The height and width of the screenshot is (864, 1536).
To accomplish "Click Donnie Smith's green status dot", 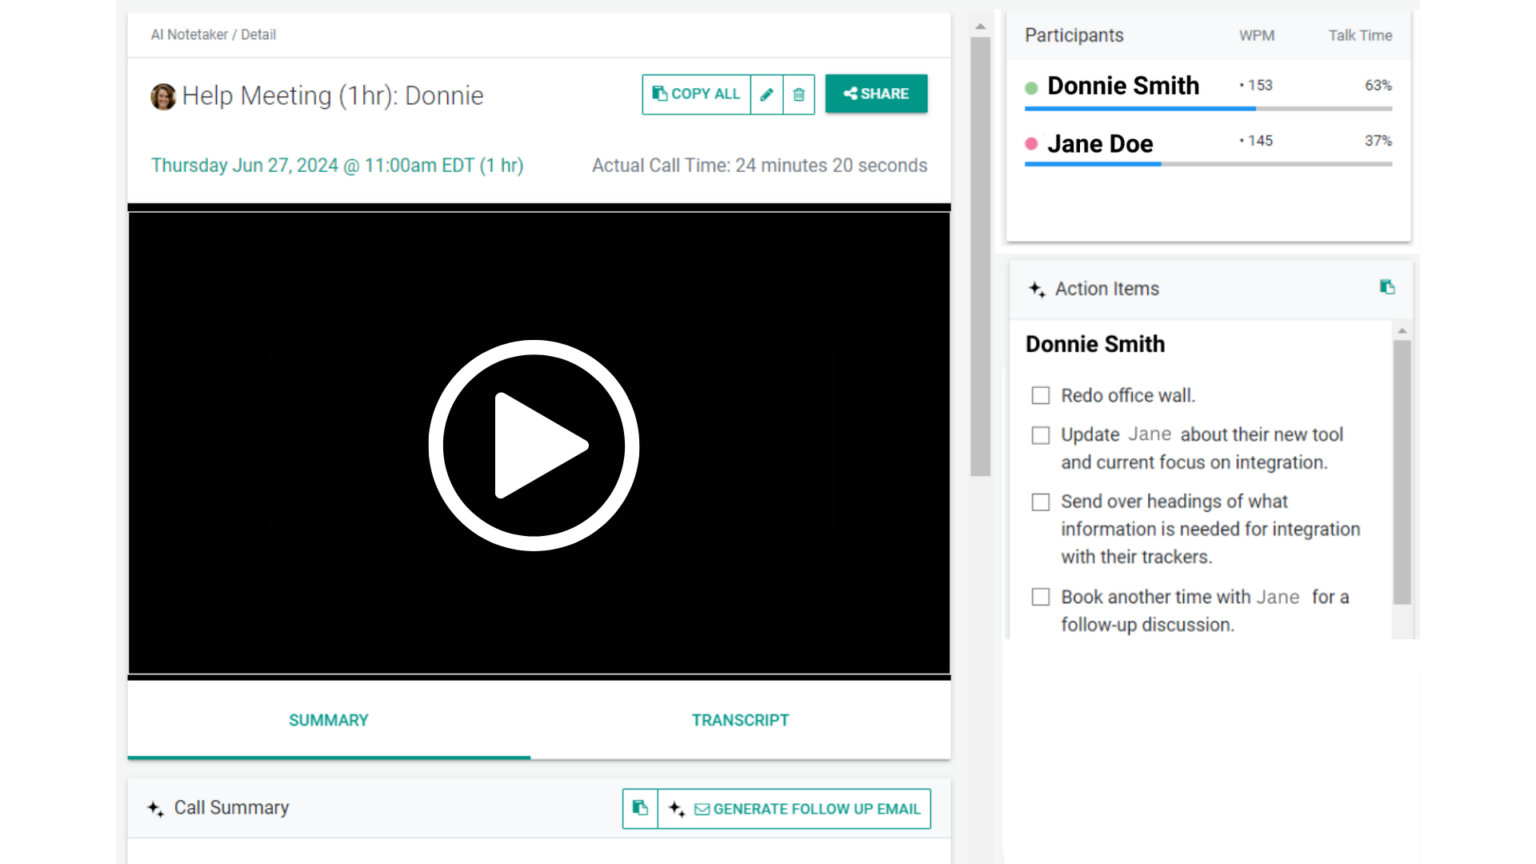I will tap(1031, 88).
